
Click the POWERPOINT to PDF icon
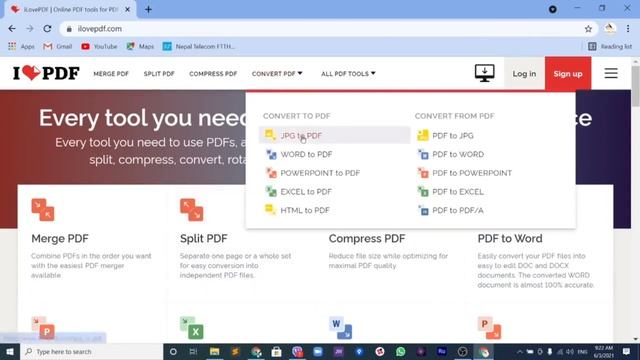(x=271, y=173)
